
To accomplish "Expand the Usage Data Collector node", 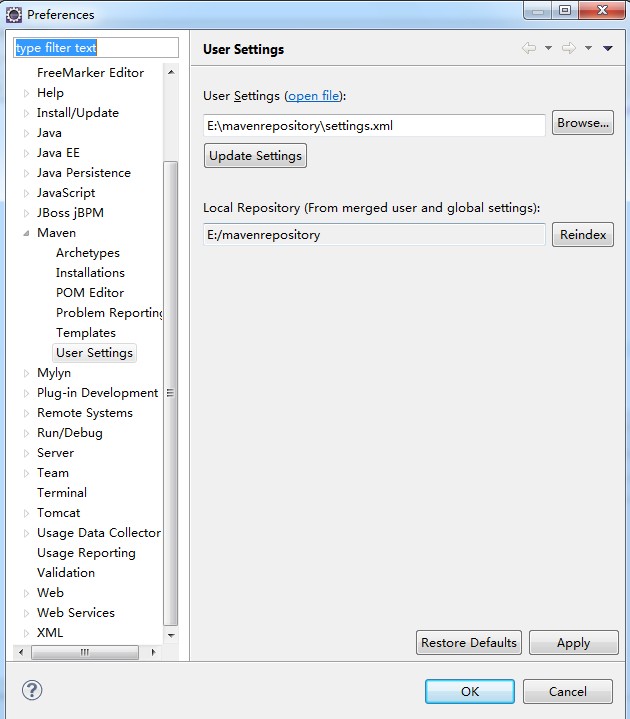I will (x=27, y=533).
